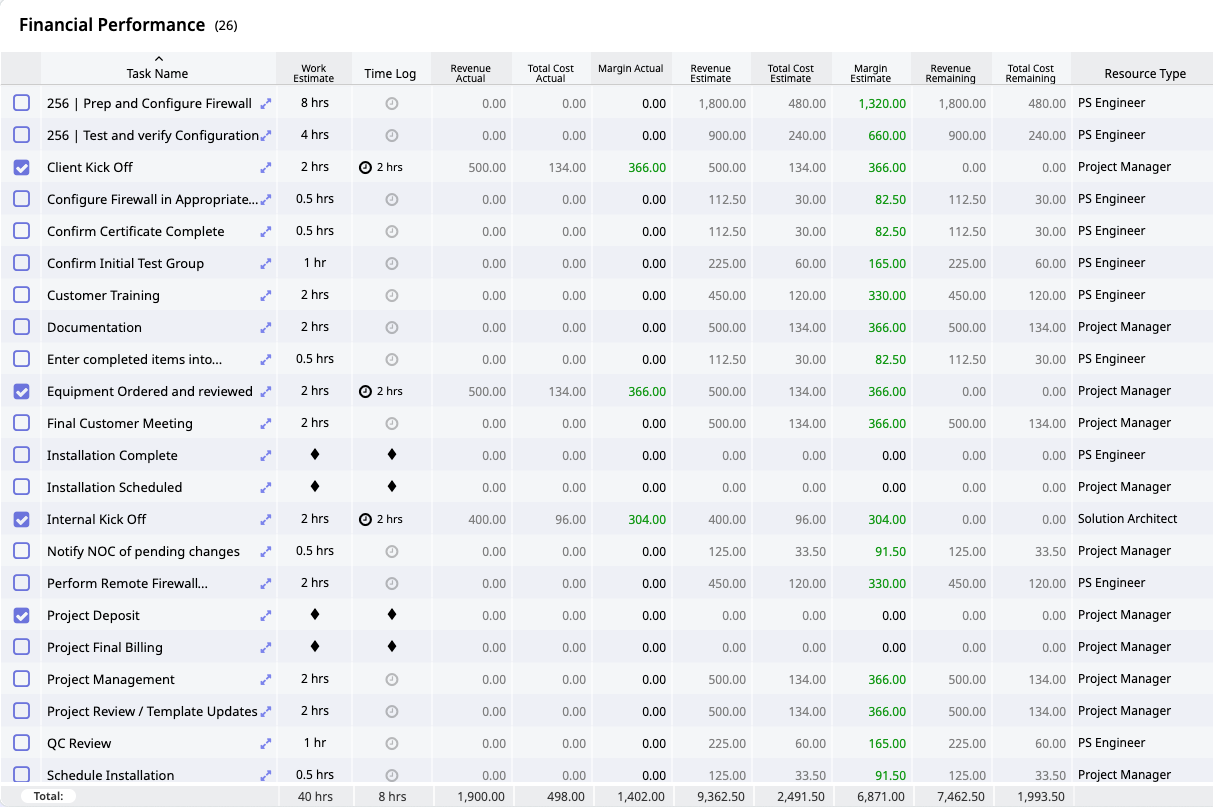This screenshot has height=807, width=1213.
Task: Click time log clock for QC Review
Action: click(392, 744)
